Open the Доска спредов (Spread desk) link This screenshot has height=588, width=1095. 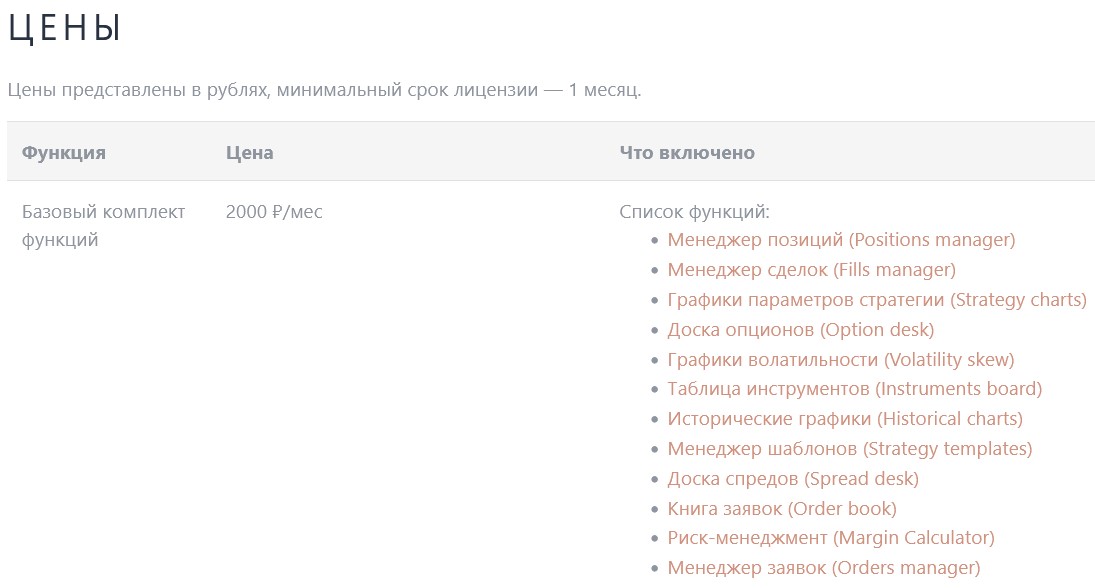tap(792, 479)
